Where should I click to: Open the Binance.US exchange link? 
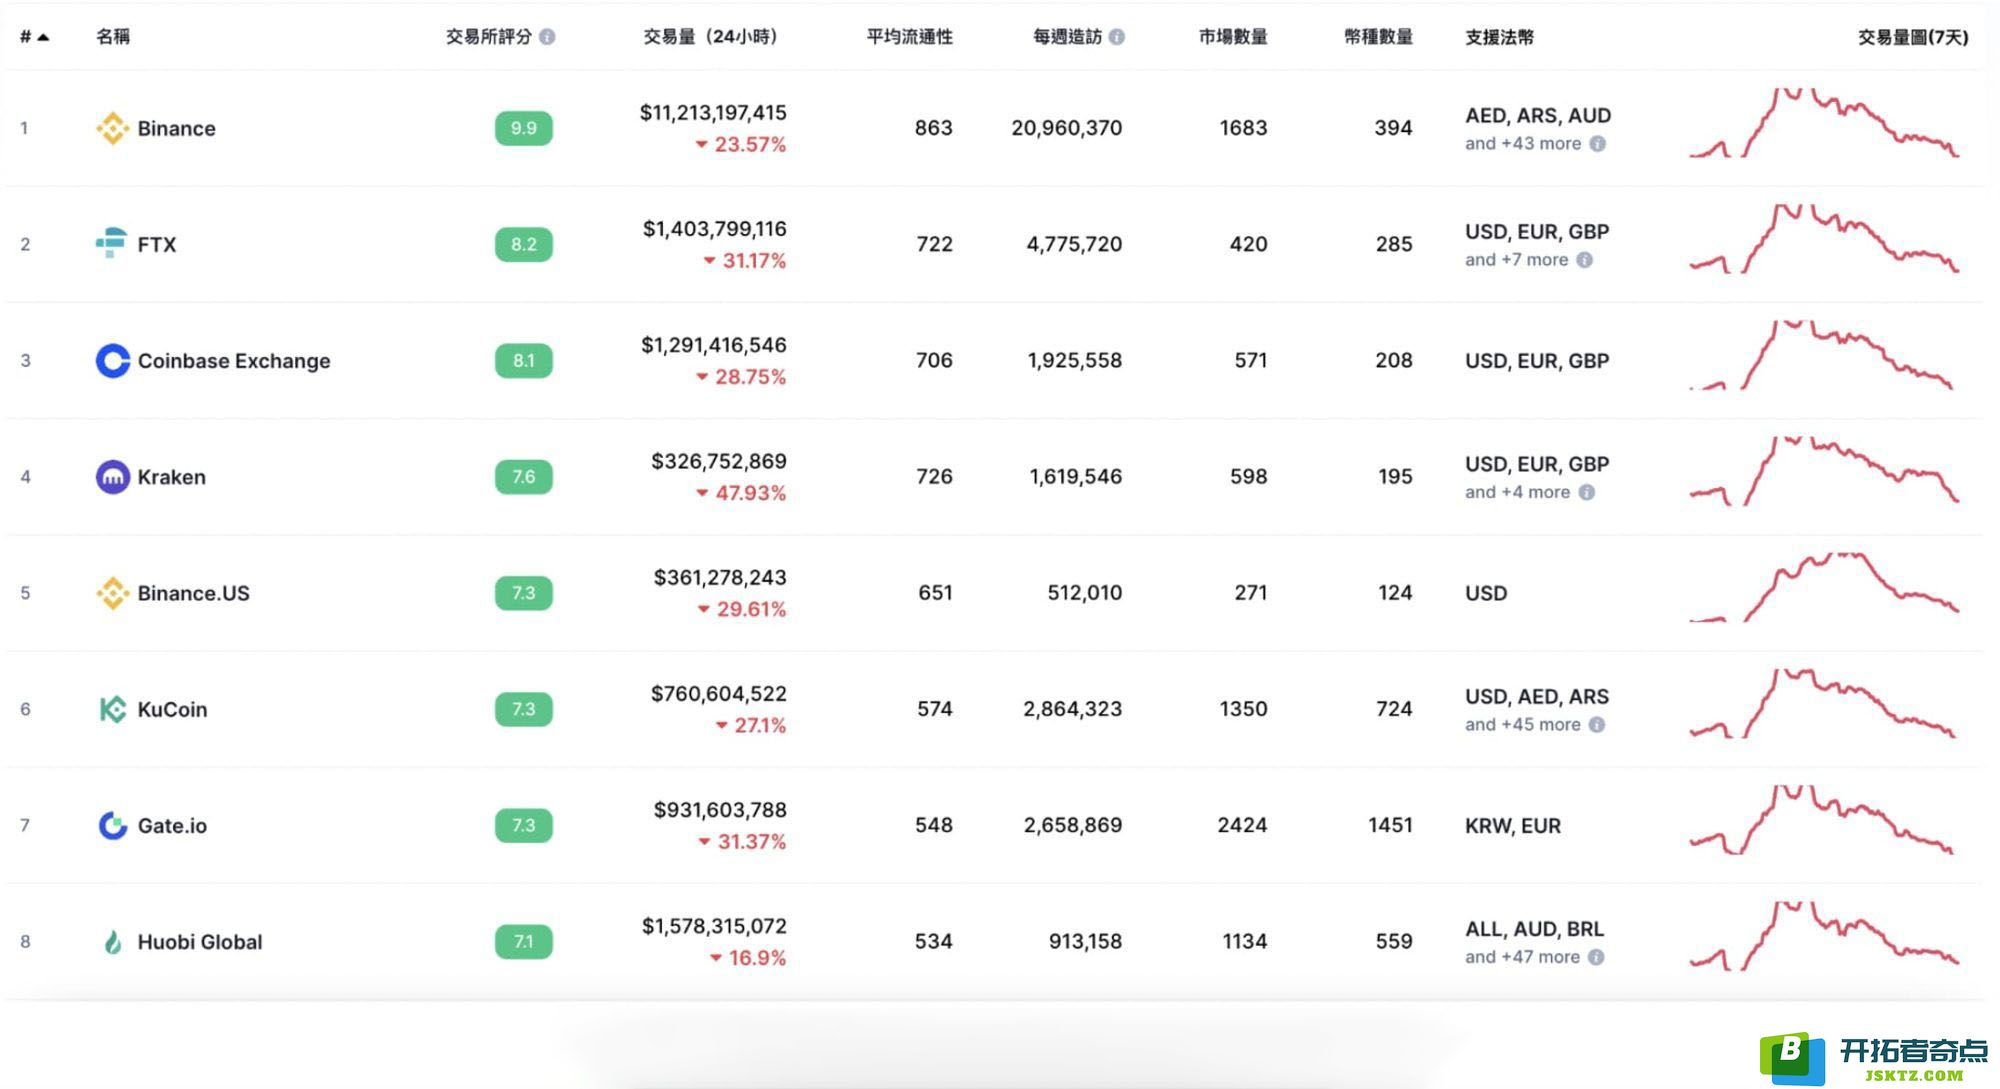[193, 593]
